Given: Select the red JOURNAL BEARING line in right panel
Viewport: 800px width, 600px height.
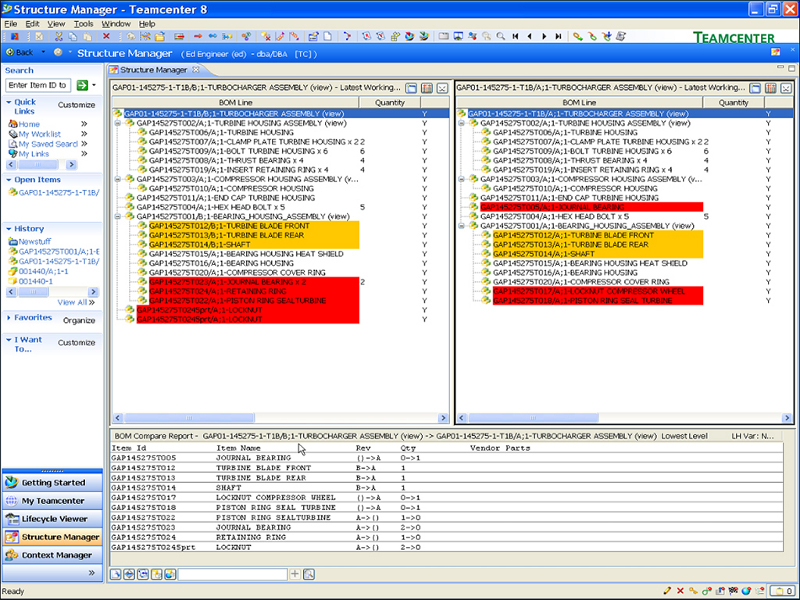Looking at the screenshot, I should 592,207.
